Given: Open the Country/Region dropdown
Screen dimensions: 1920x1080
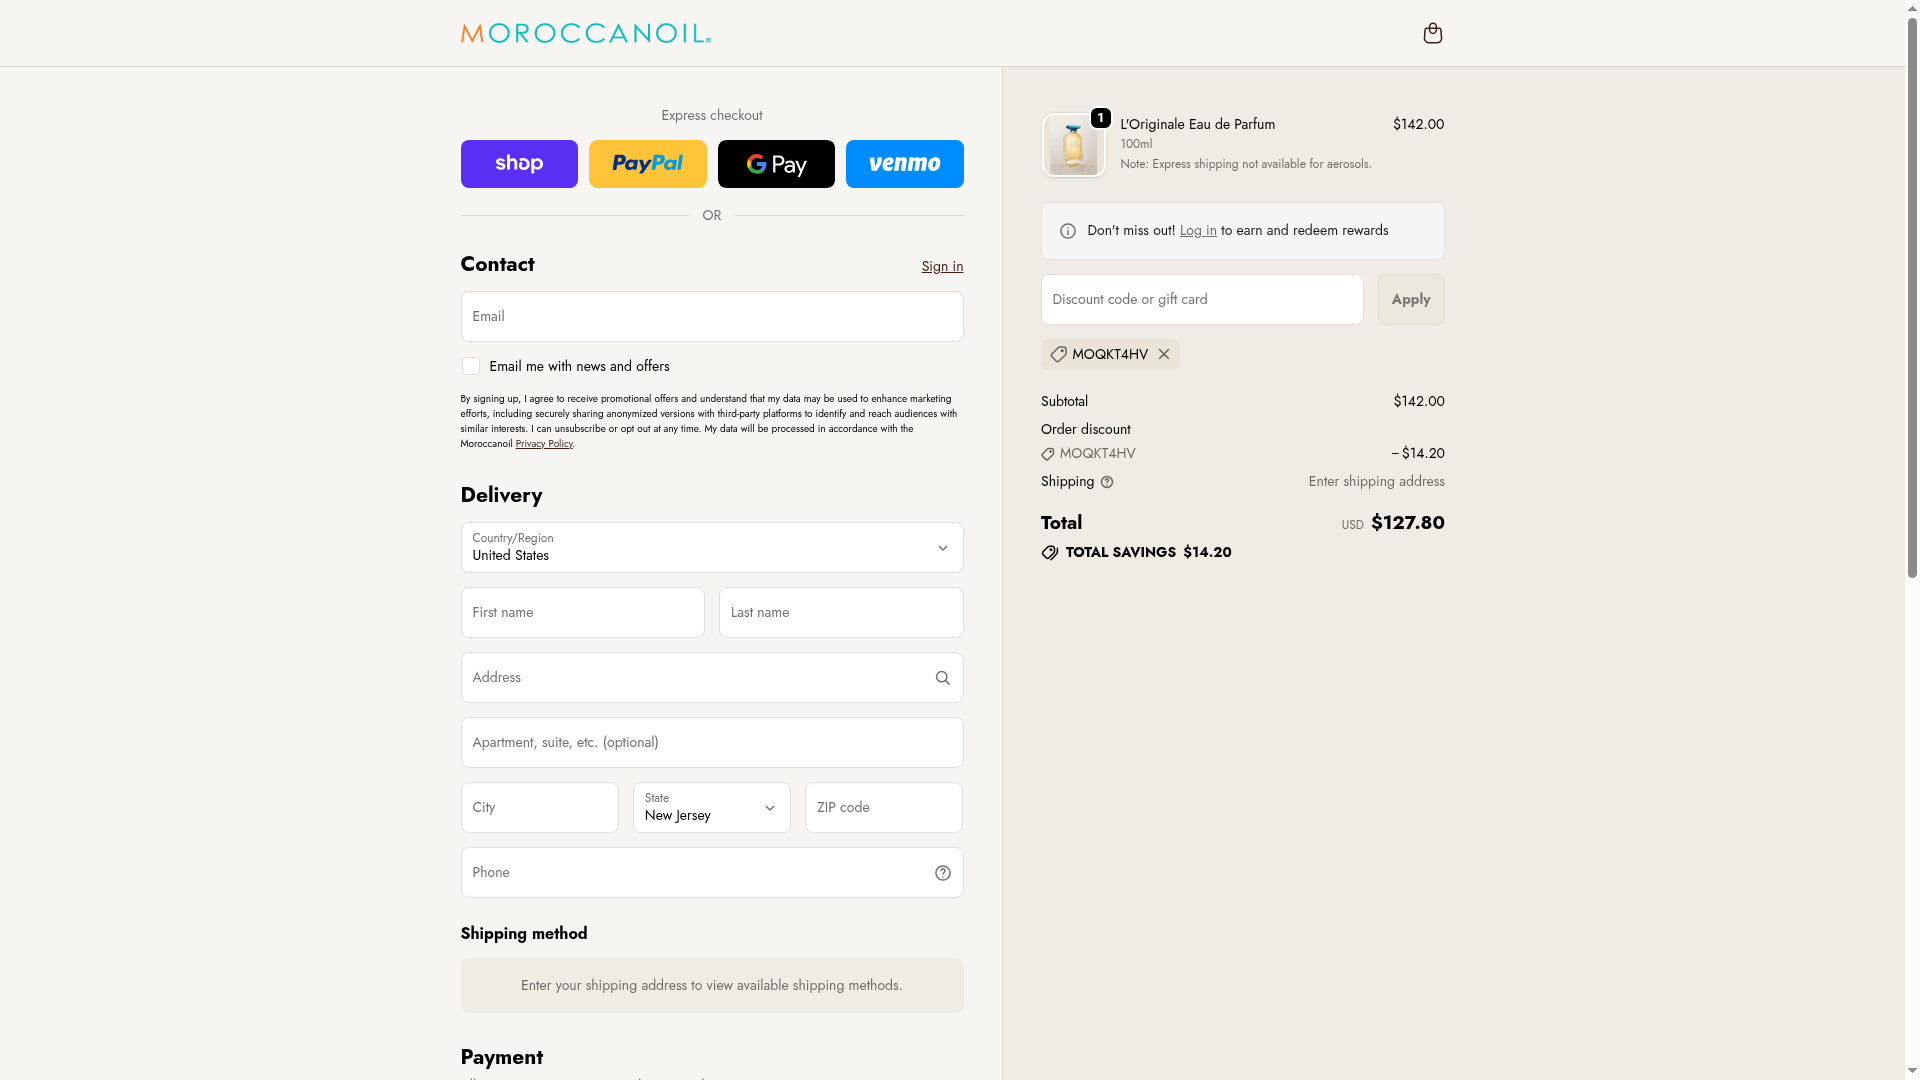Looking at the screenshot, I should [x=711, y=548].
